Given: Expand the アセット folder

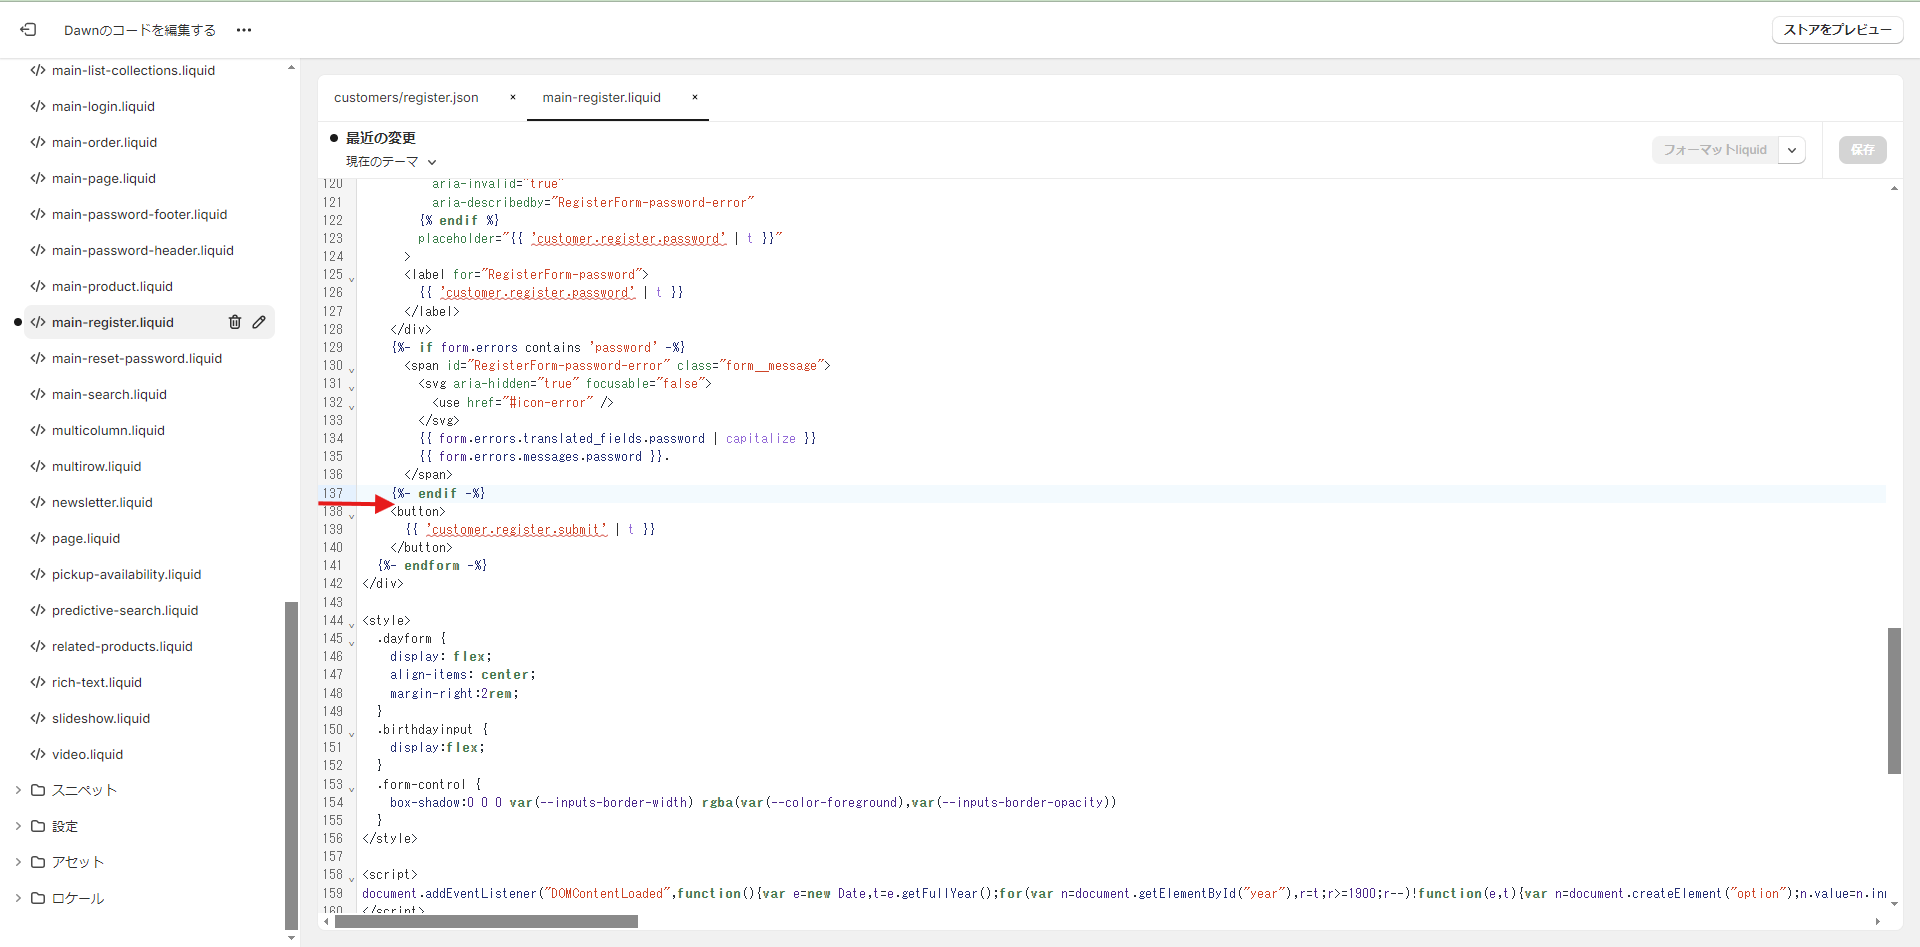Looking at the screenshot, I should (x=18, y=862).
